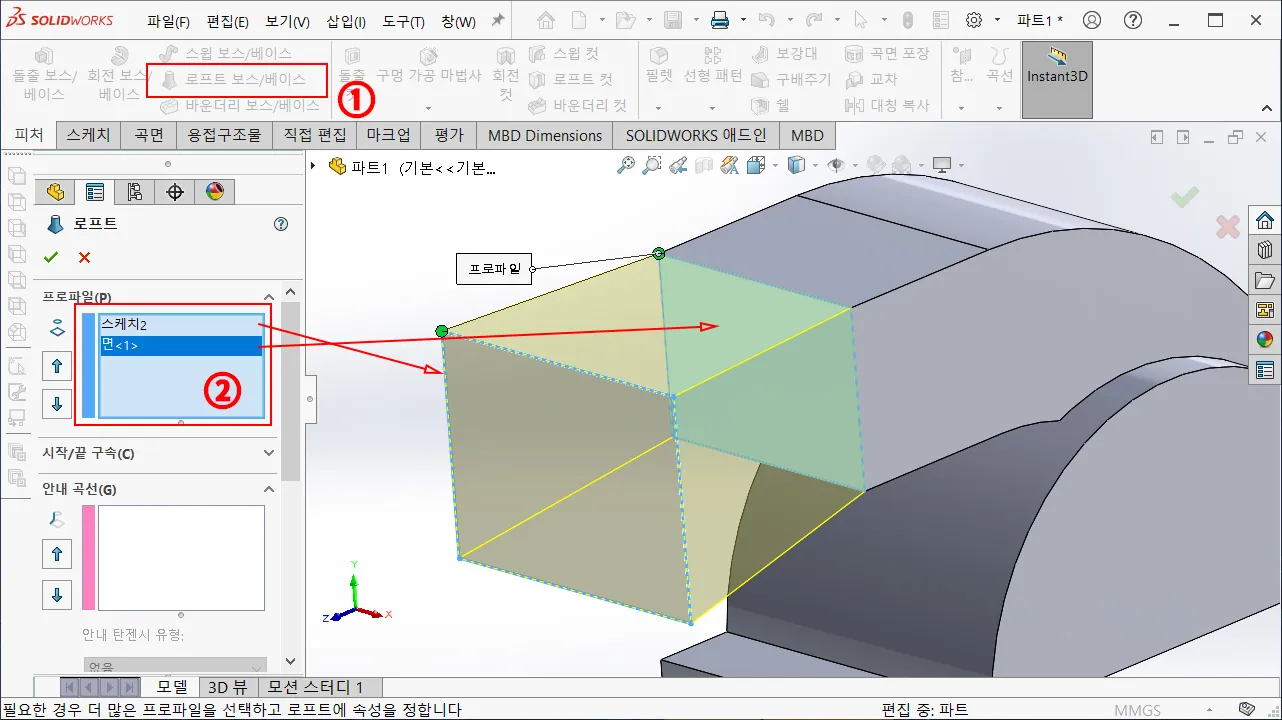Viewport: 1282px width, 720px height.
Task: Open the DimXpertManager crosshair tab icon
Action: tap(175, 192)
